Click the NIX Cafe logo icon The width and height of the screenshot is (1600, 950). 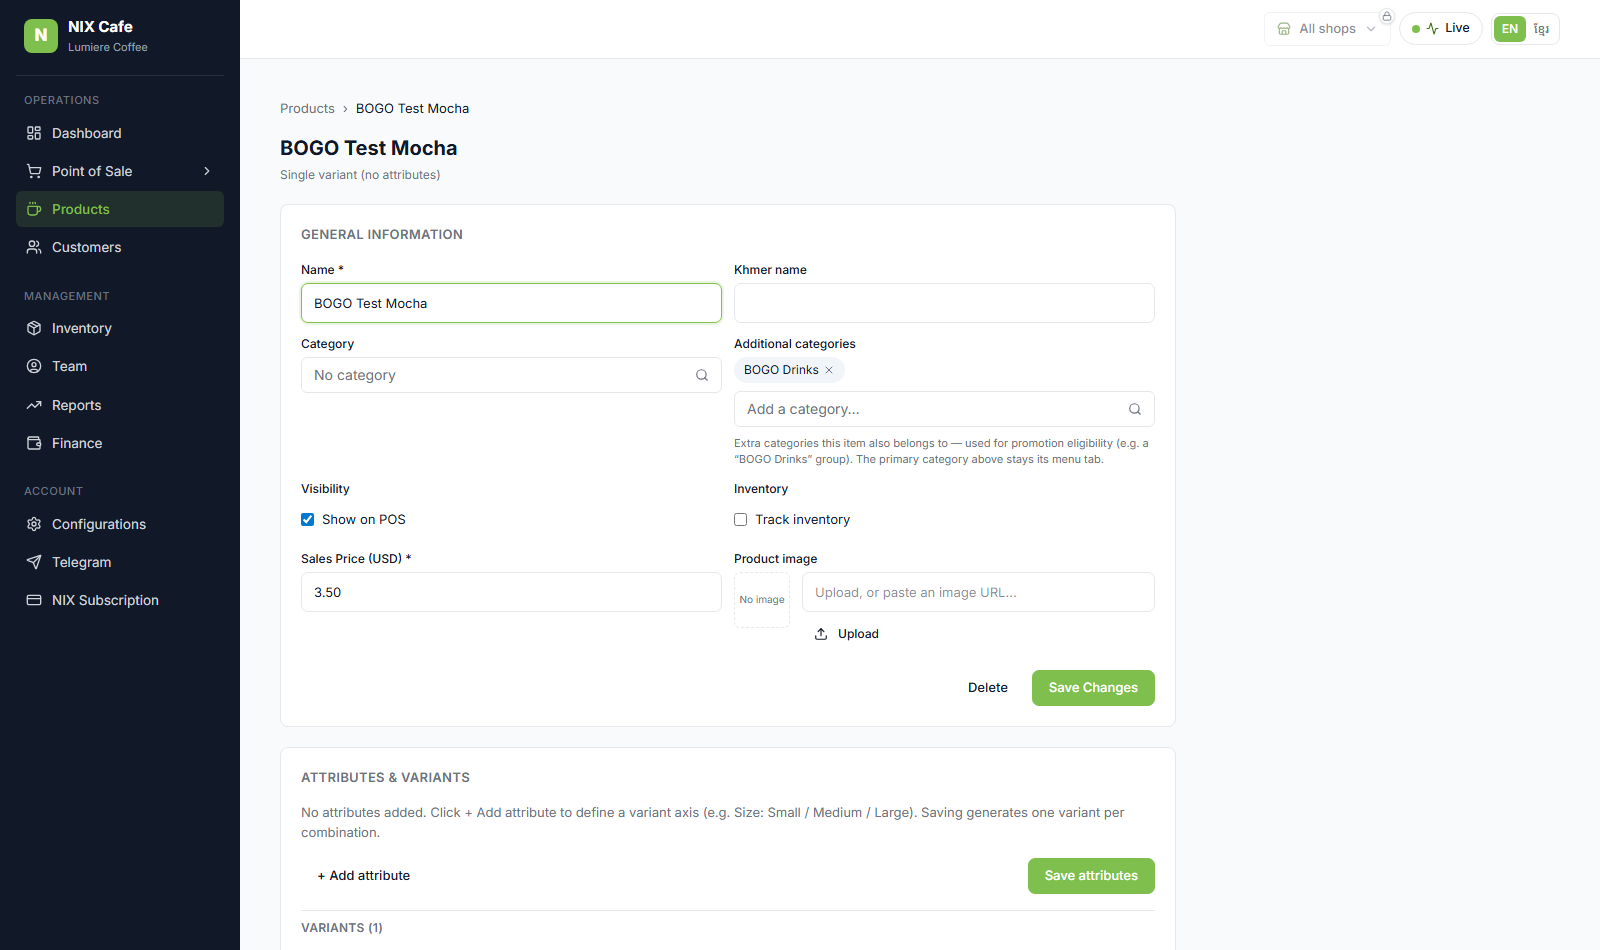coord(41,36)
